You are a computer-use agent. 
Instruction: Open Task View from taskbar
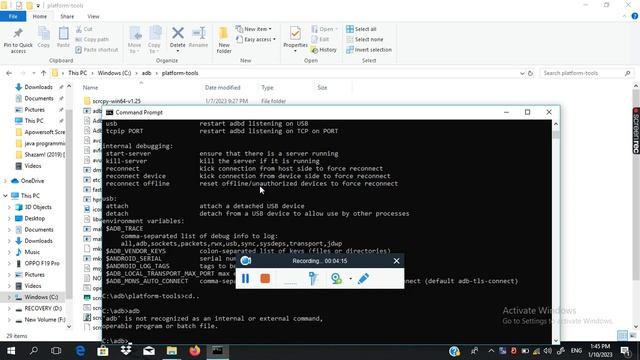[x=56, y=351]
